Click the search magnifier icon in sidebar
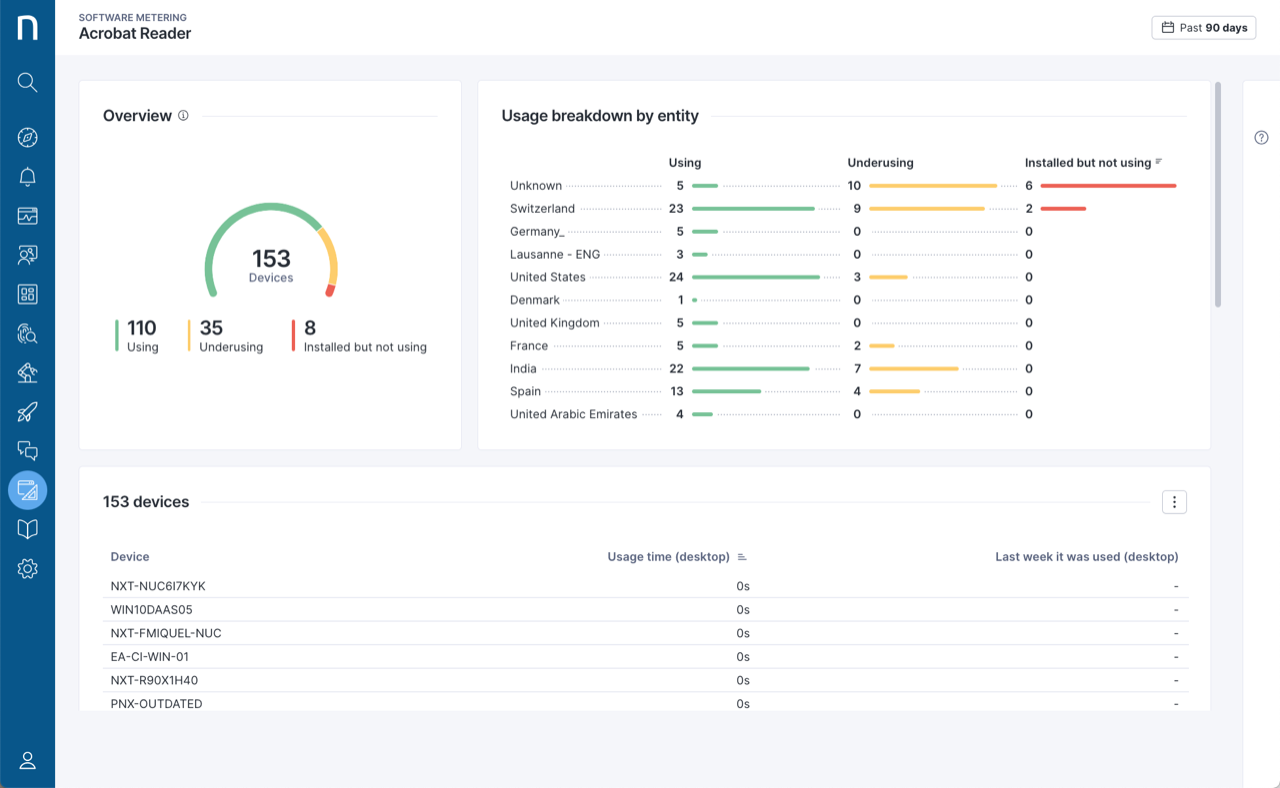Viewport: 1280px width, 788px height. [x=27, y=82]
